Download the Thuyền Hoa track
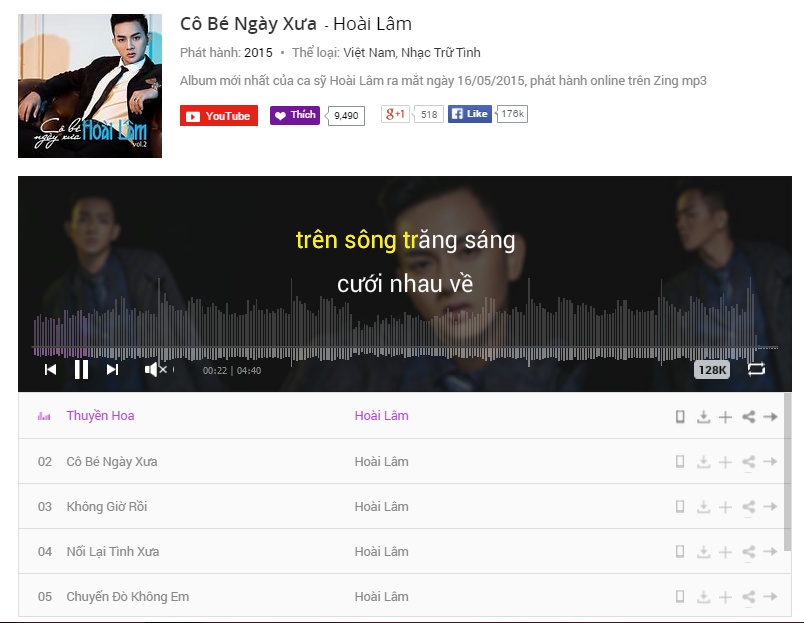 tap(704, 417)
